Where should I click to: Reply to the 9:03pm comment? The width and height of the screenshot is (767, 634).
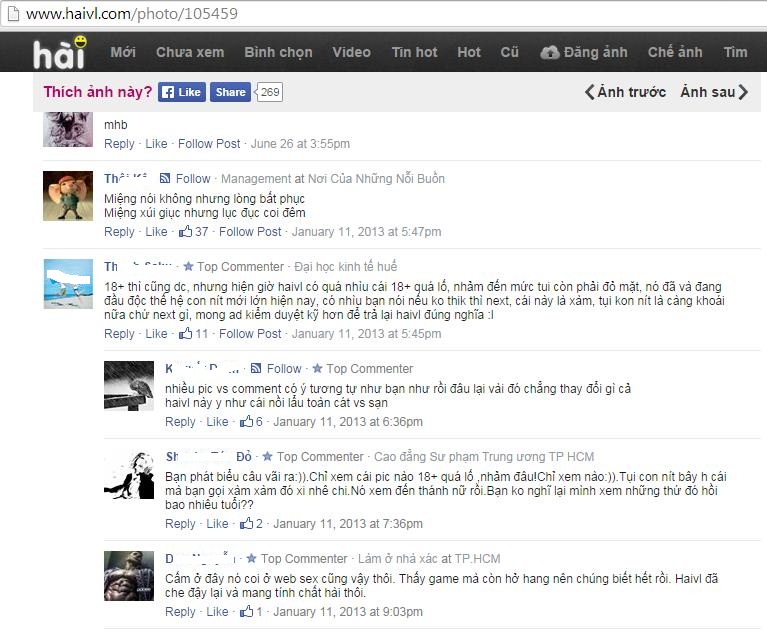[x=180, y=611]
